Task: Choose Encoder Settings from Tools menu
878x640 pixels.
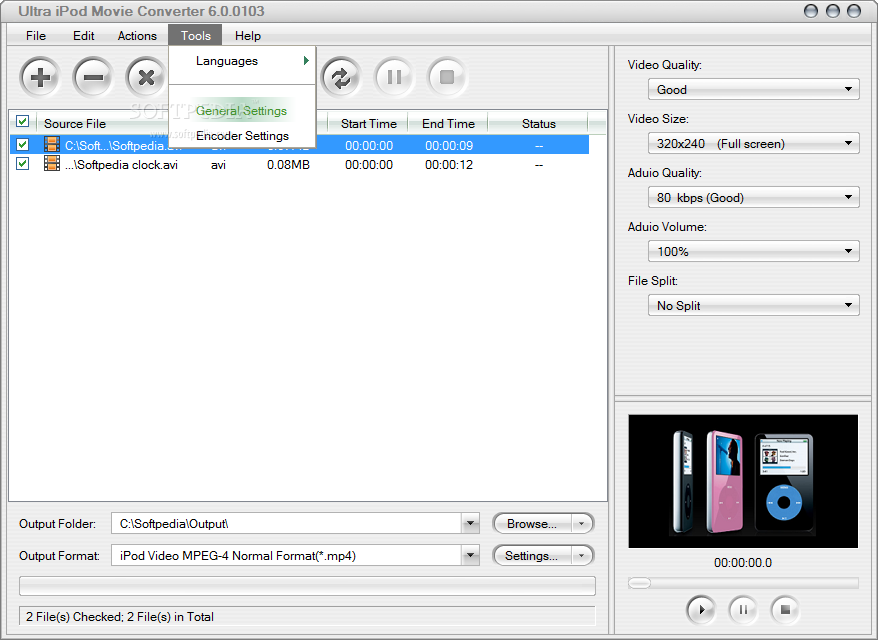Action: pos(242,136)
